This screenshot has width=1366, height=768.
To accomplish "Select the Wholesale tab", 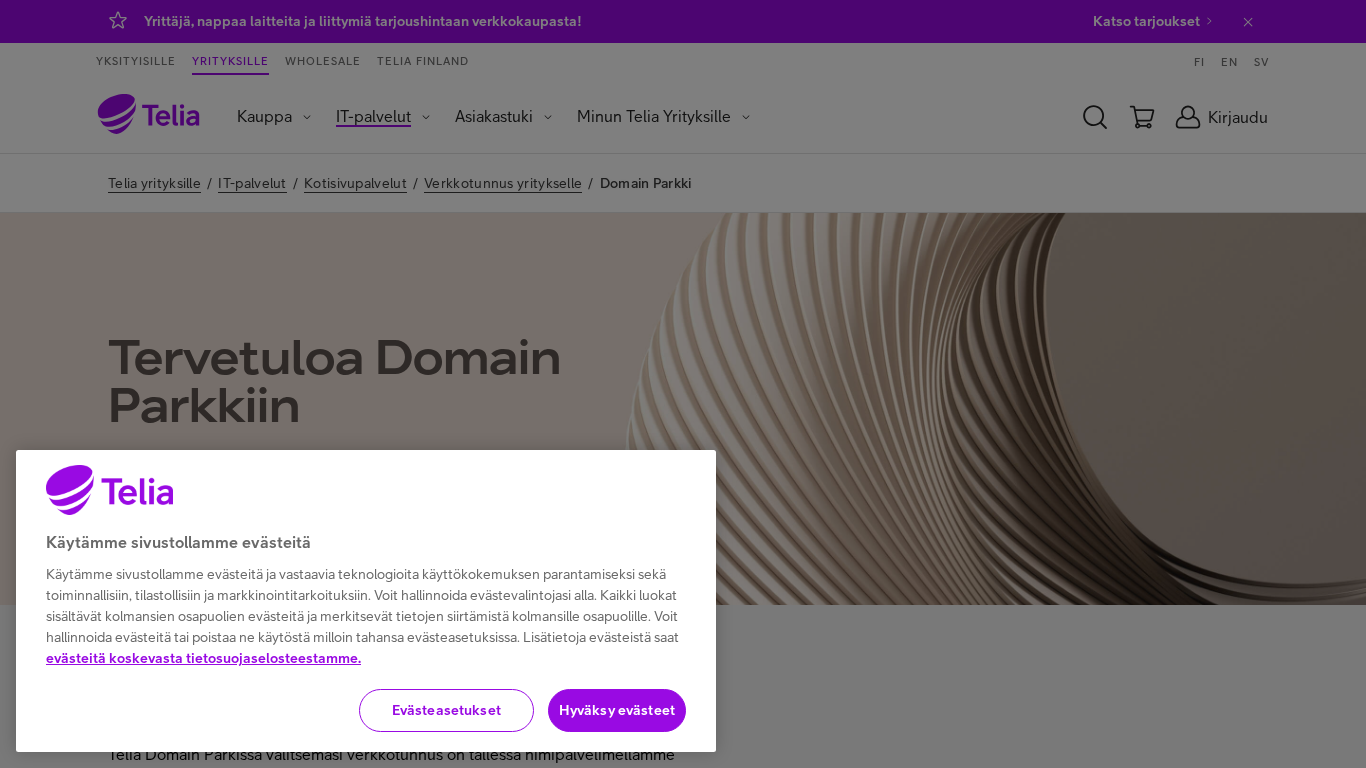I will [322, 61].
